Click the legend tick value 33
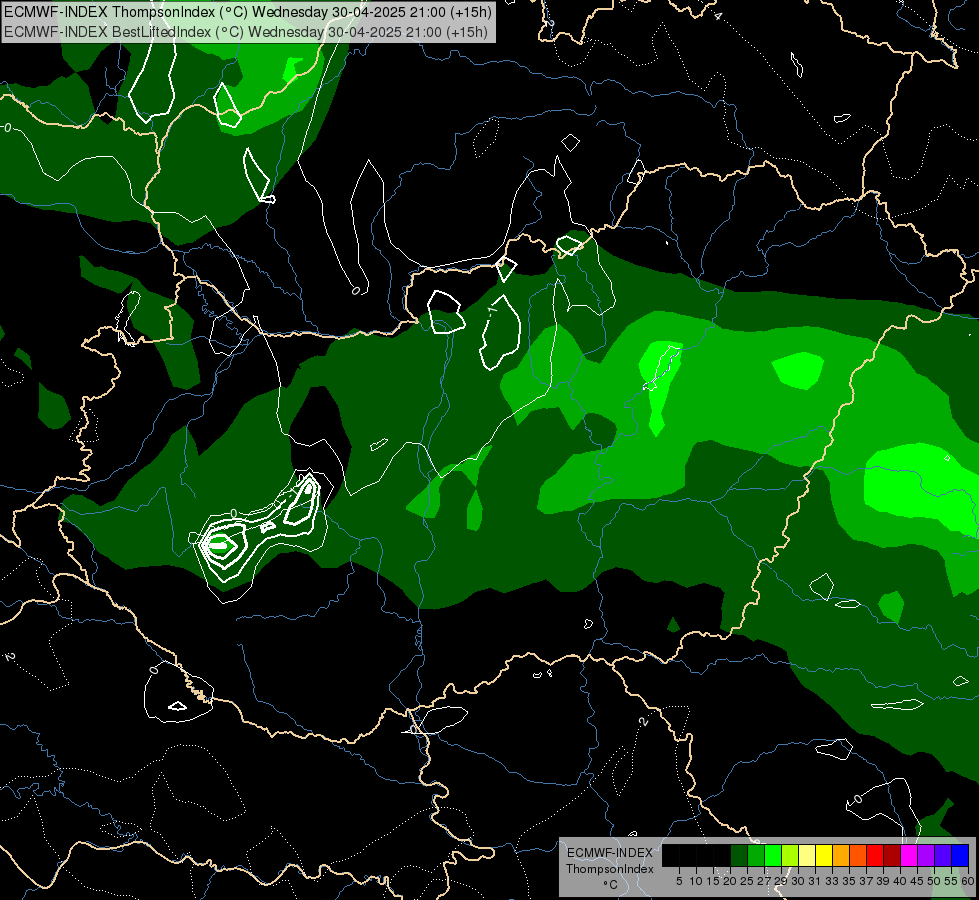This screenshot has height=900, width=979. point(832,881)
